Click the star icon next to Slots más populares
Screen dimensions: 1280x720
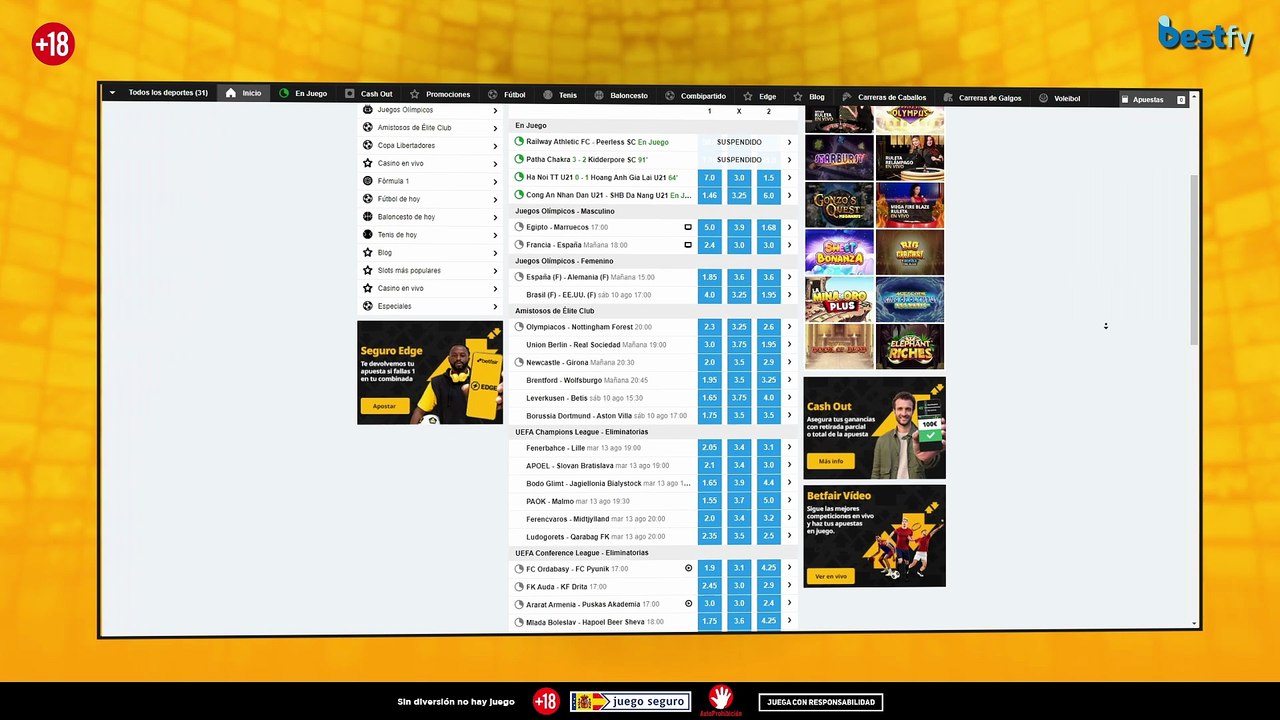[368, 270]
